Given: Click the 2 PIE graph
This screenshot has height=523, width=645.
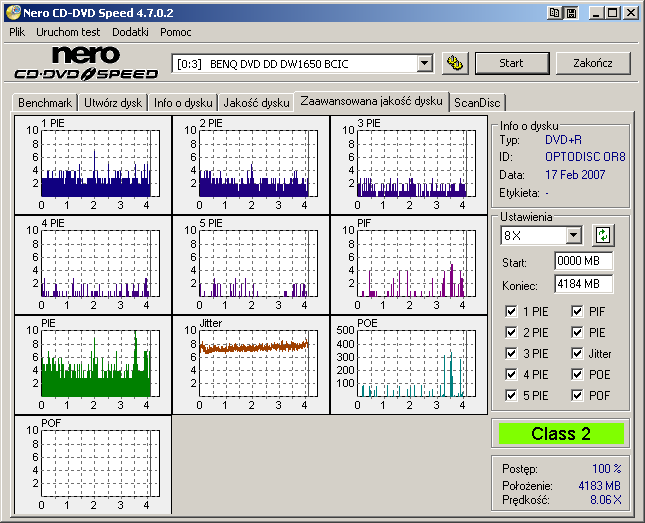Looking at the screenshot, I should point(251,165).
